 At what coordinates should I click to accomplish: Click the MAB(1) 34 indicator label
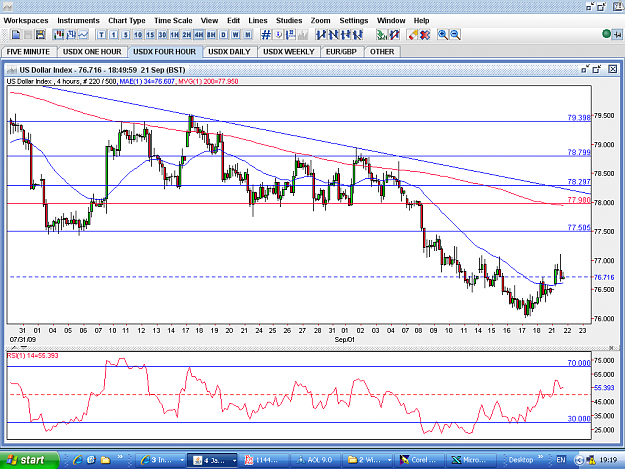[x=147, y=81]
